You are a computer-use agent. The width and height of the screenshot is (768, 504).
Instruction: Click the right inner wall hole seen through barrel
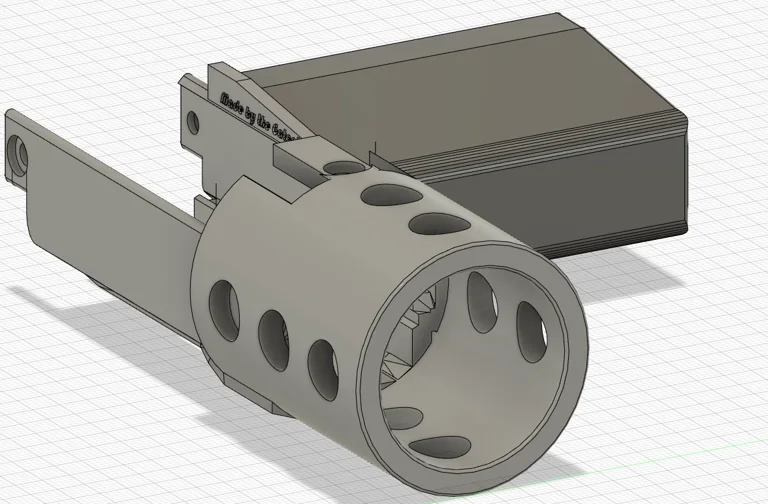(x=530, y=330)
